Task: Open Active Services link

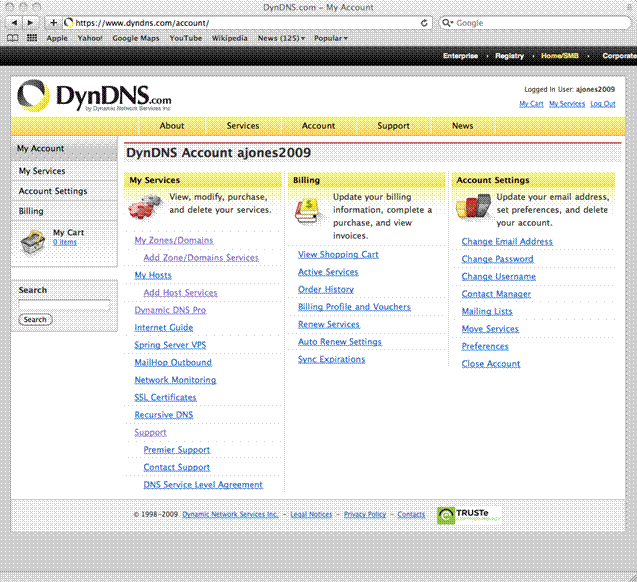Action: click(x=328, y=272)
